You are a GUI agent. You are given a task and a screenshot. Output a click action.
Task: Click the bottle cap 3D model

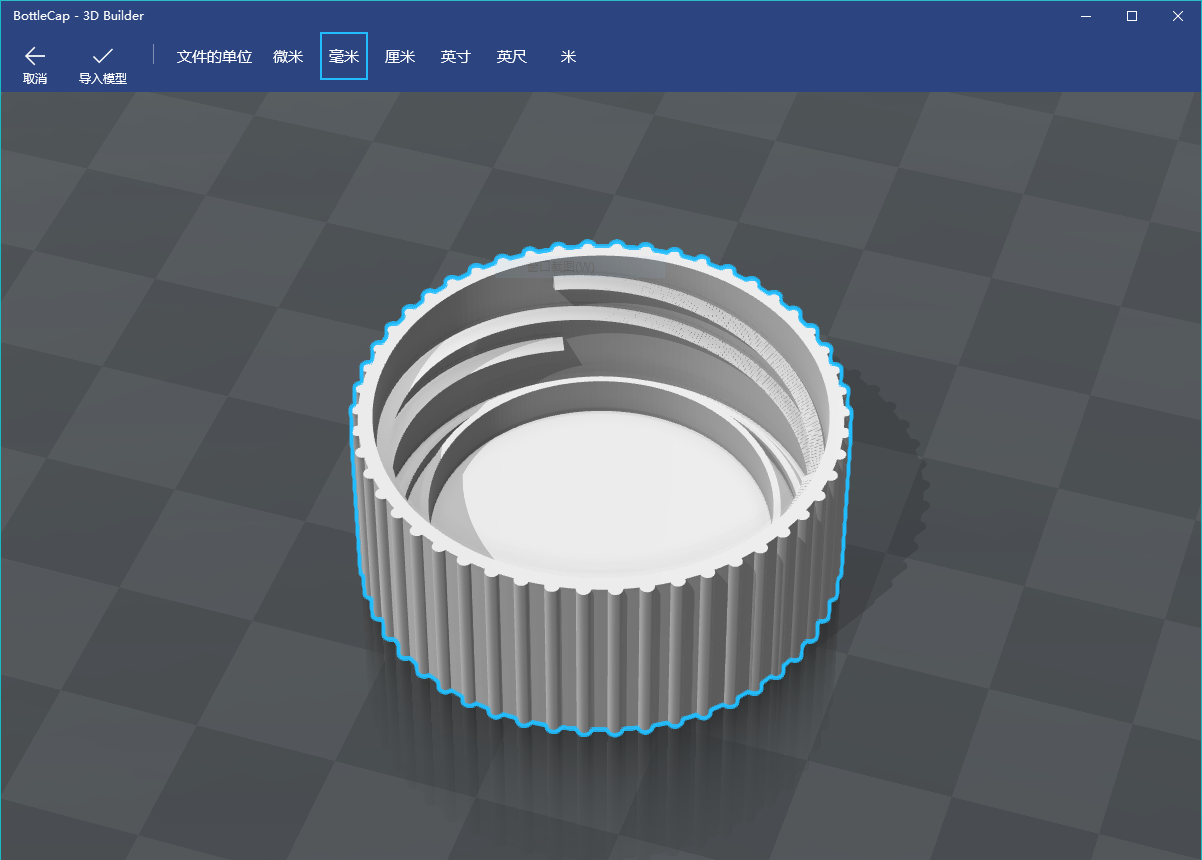coord(600,490)
